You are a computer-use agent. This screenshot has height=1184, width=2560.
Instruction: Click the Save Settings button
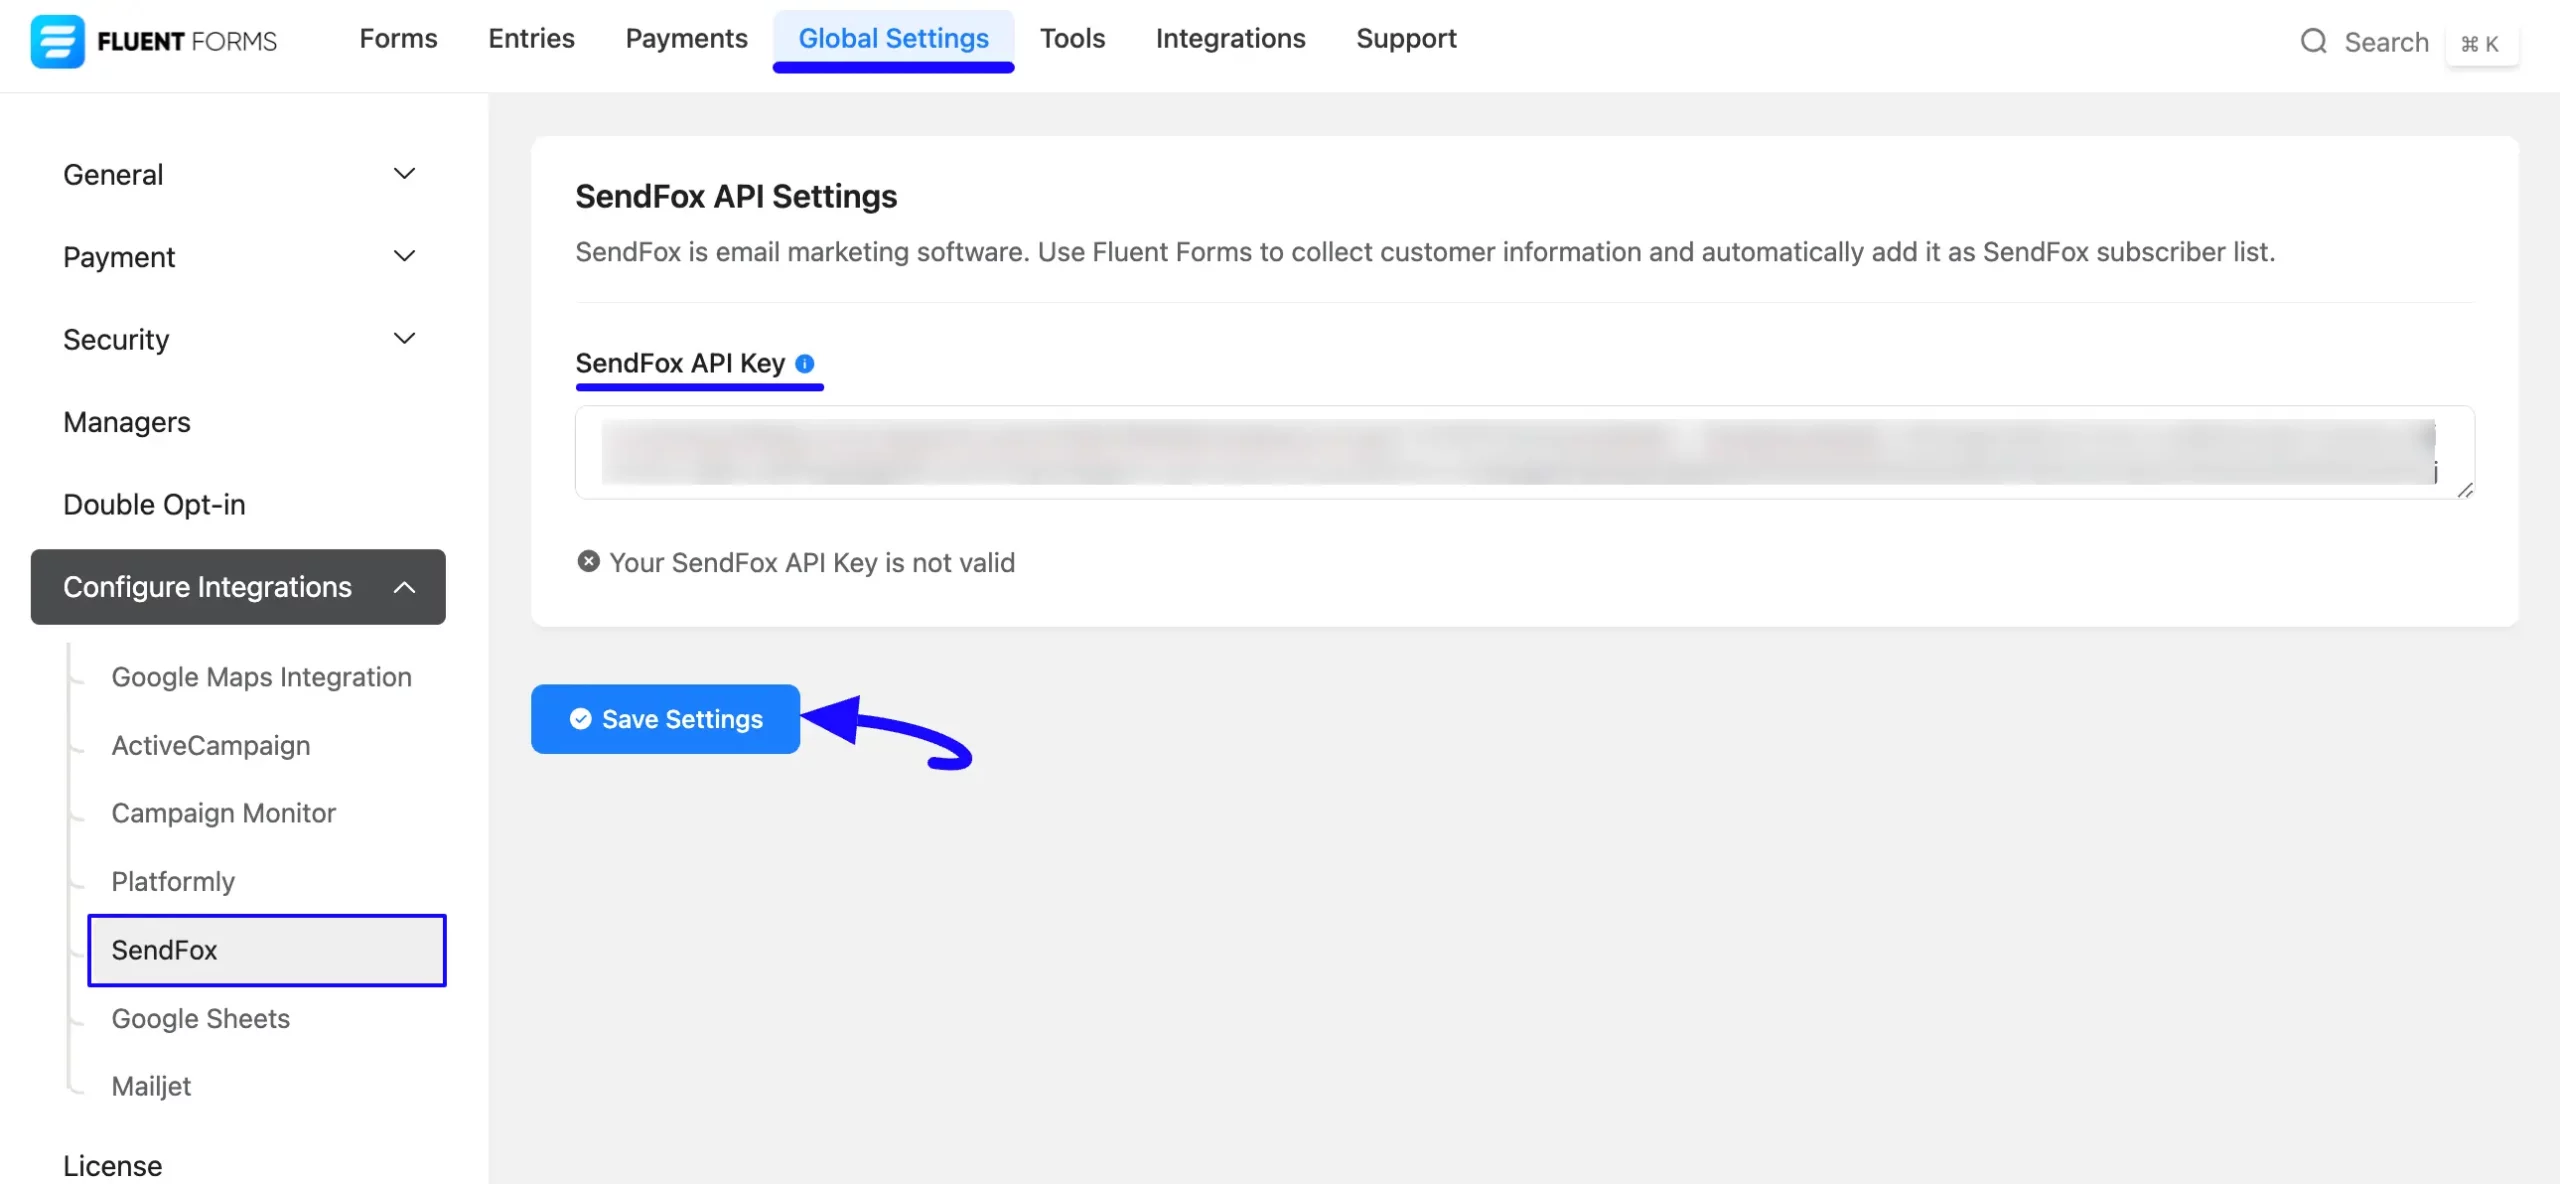[x=665, y=719]
